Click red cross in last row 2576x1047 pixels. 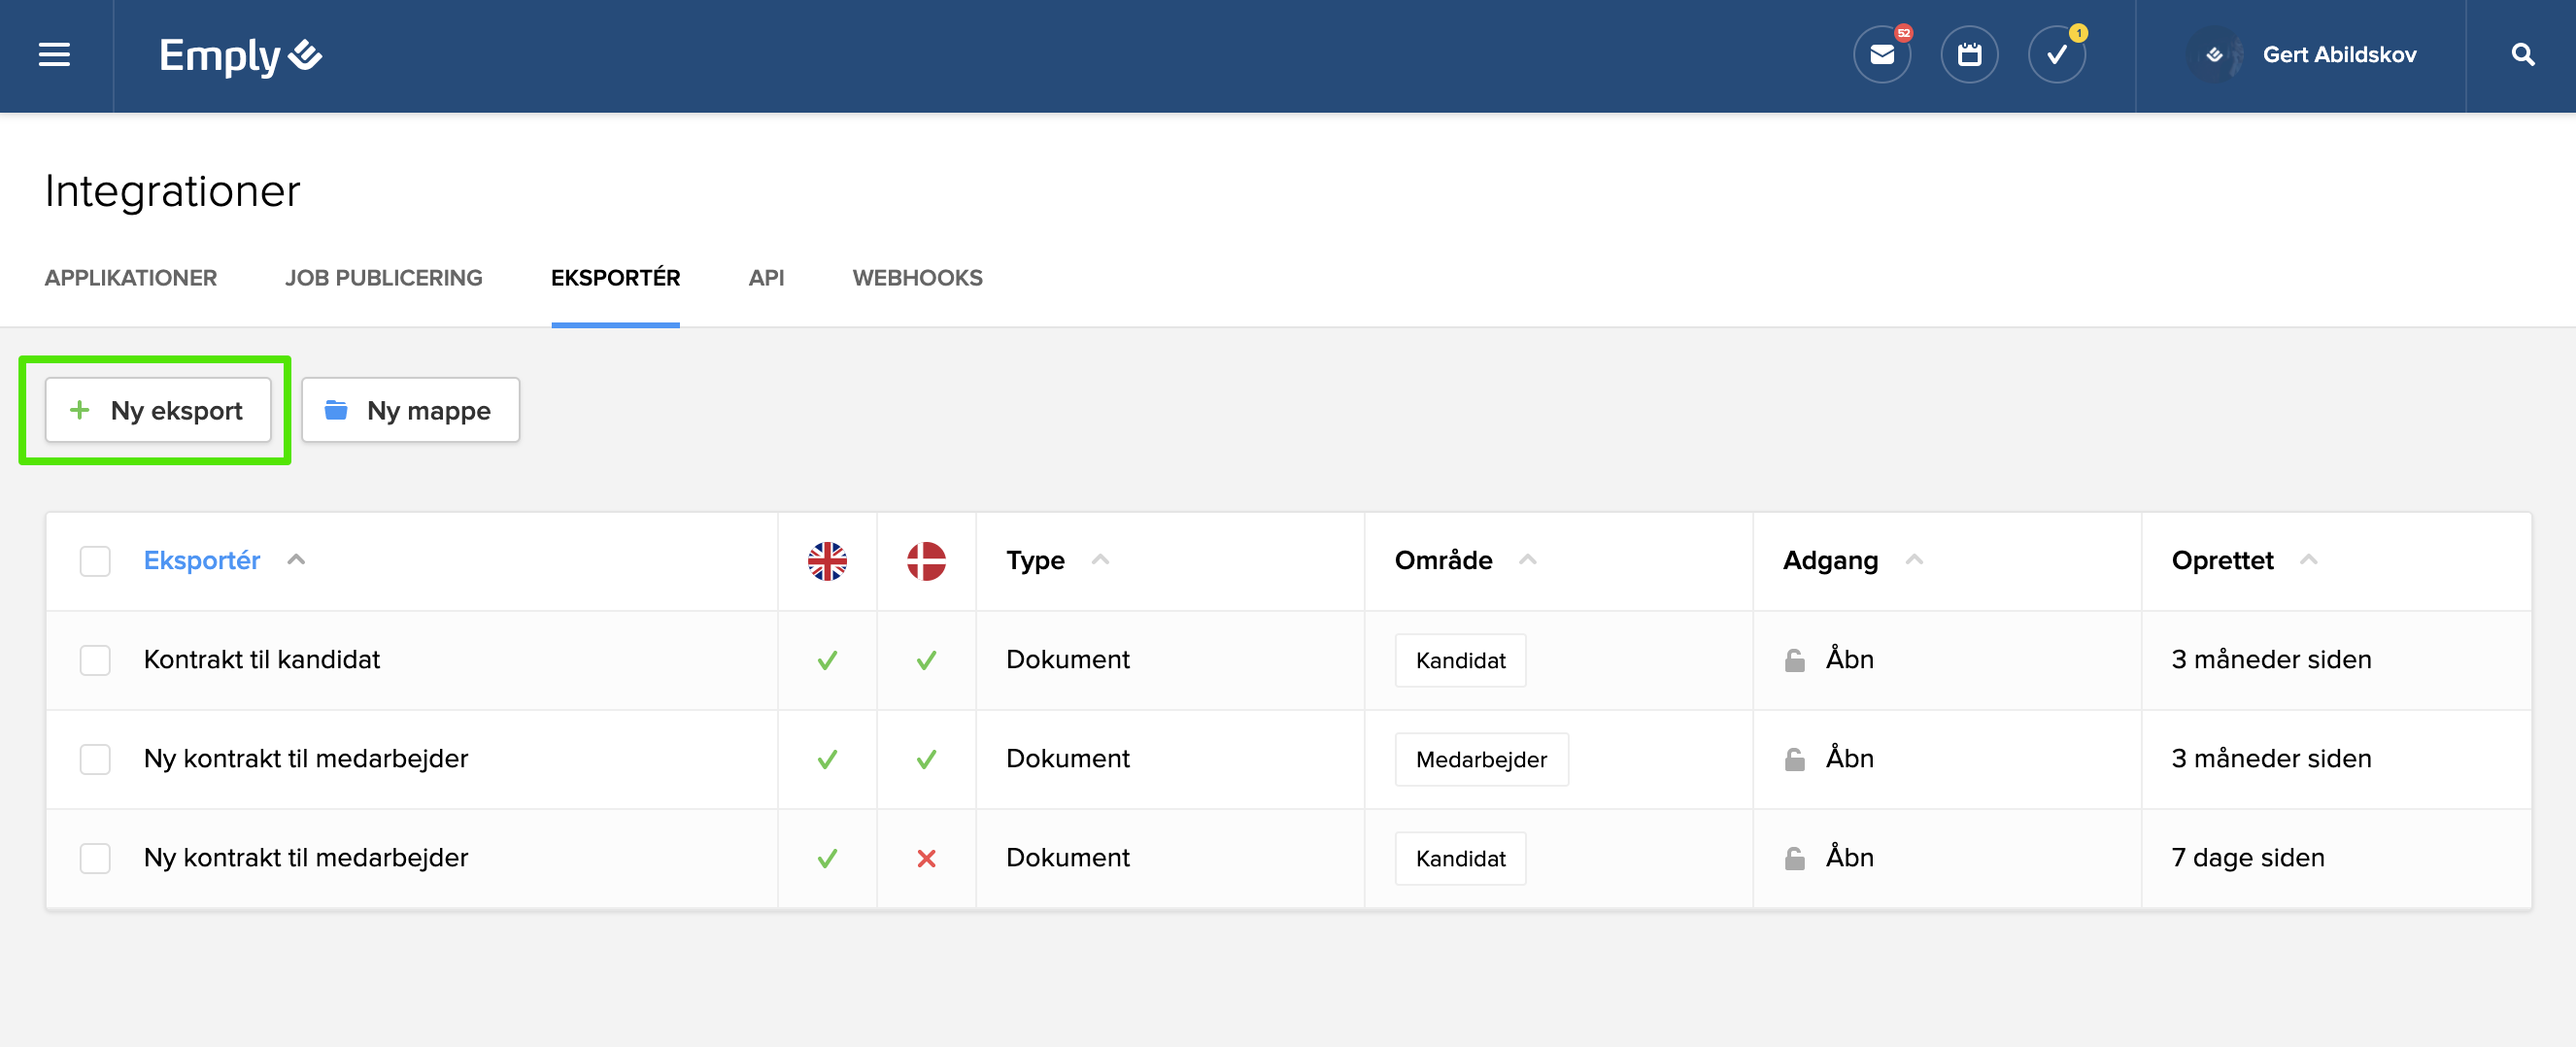pyautogui.click(x=926, y=858)
